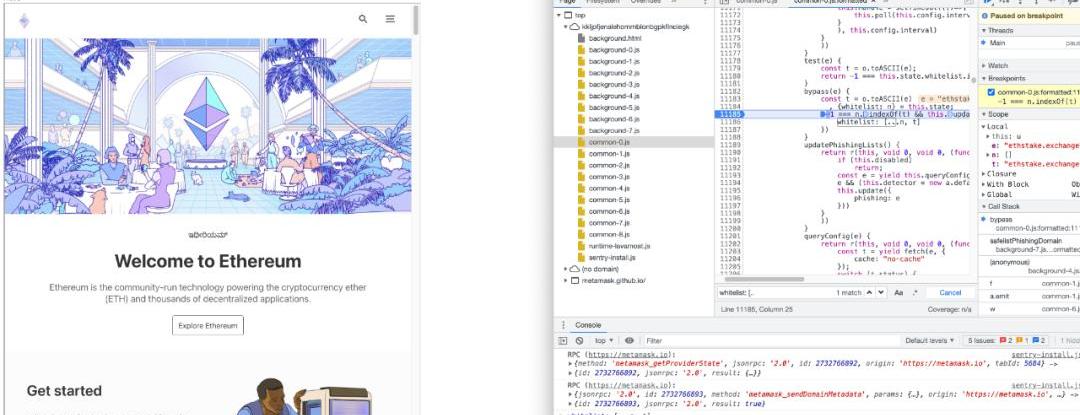This screenshot has height=415, width=1080.
Task: Toggle the console sidebar icon
Action: [x=564, y=341]
